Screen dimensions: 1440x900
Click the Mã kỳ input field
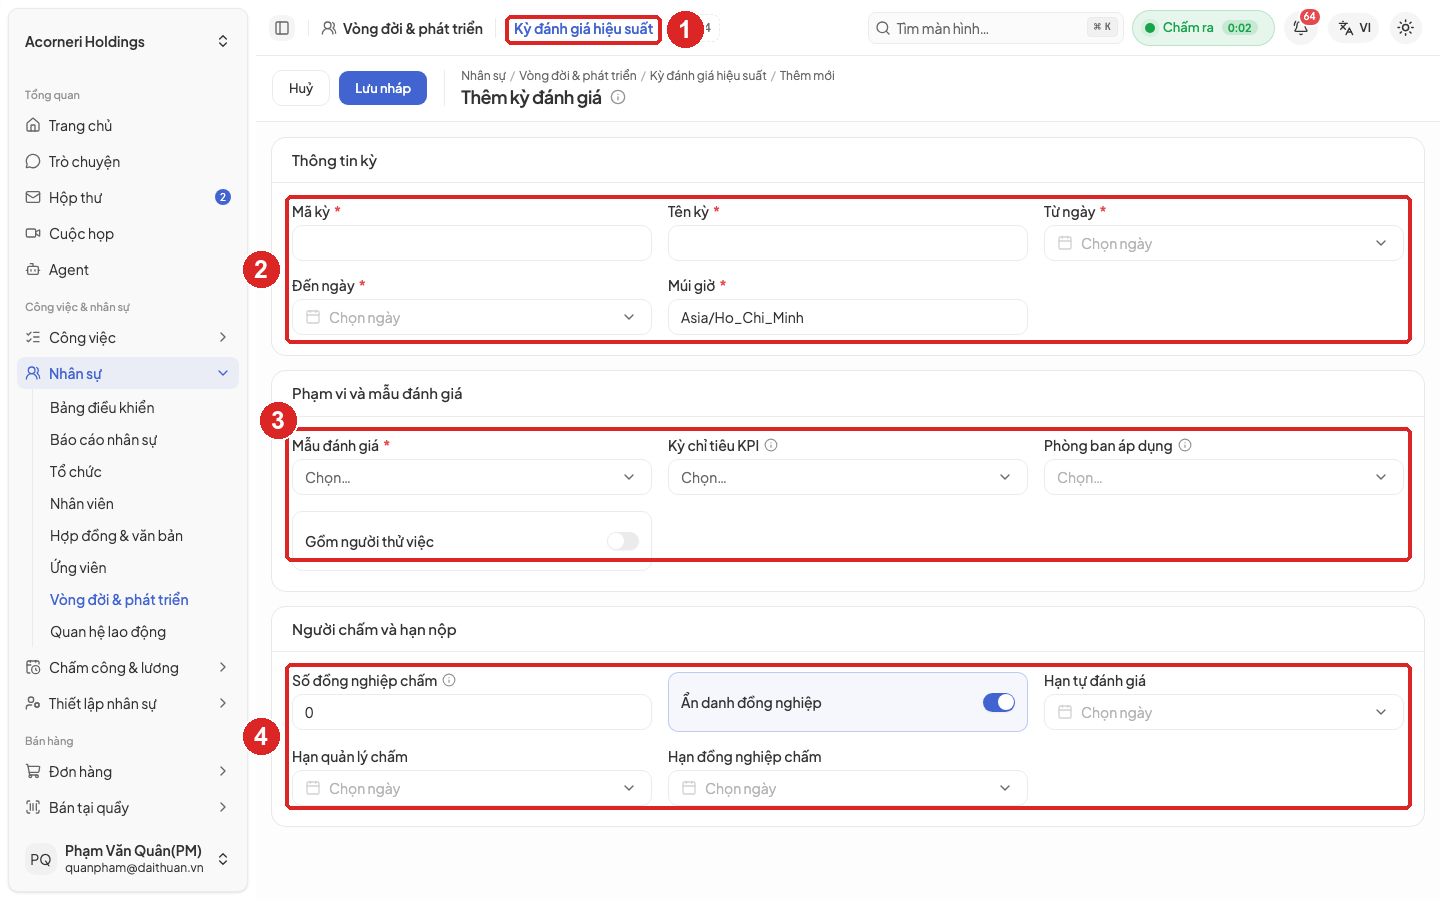(x=472, y=243)
